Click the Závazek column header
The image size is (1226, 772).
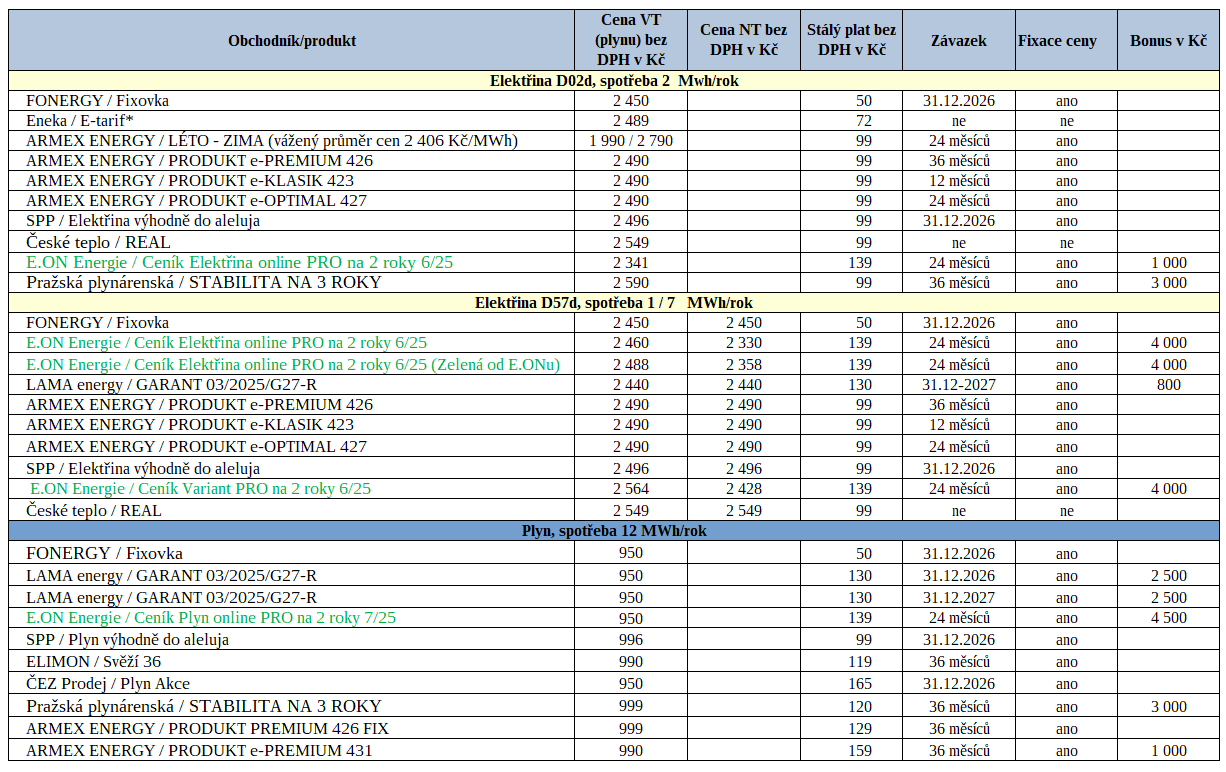[959, 41]
